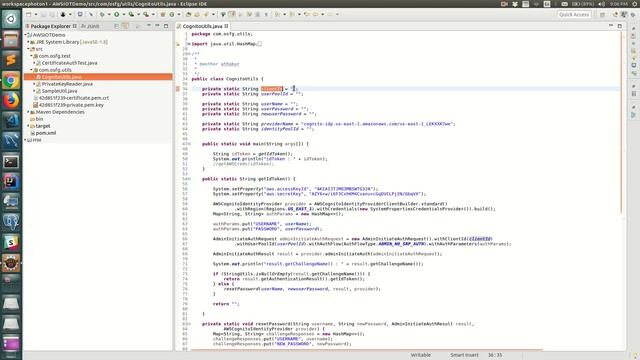Expand the JRE System Library node

coord(28,42)
